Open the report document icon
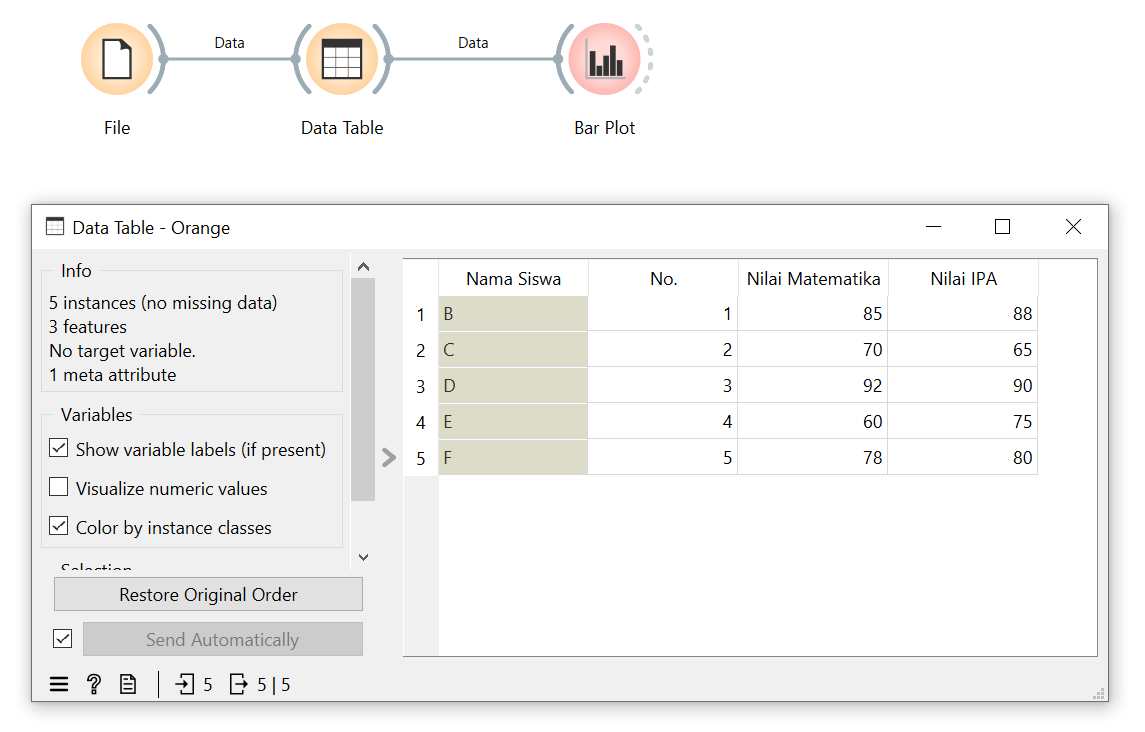The width and height of the screenshot is (1145, 732). (128, 685)
